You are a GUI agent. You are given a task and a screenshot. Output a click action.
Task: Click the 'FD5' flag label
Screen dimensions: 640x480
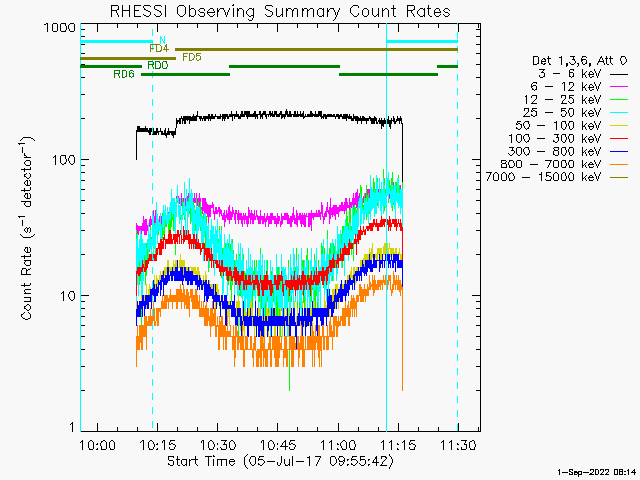[x=192, y=57]
